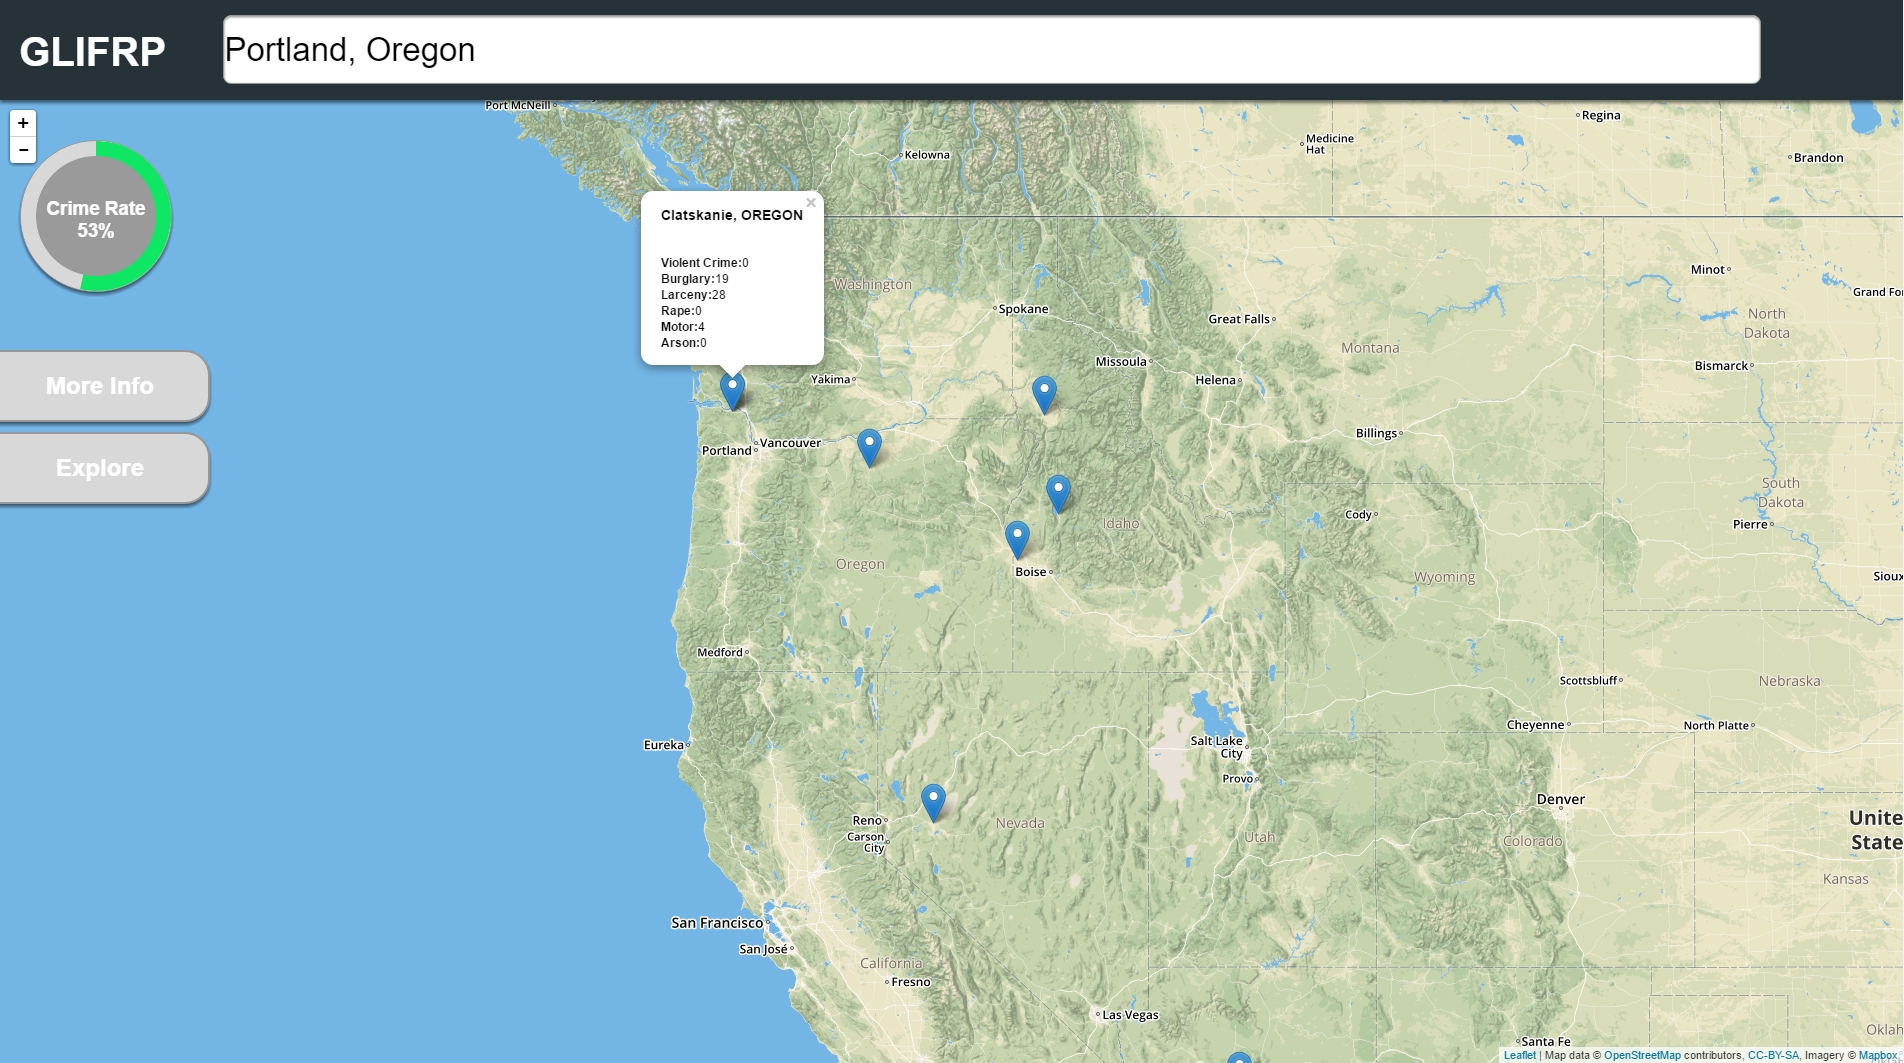Click the Denver city label
1904x1063 pixels.
1560,799
